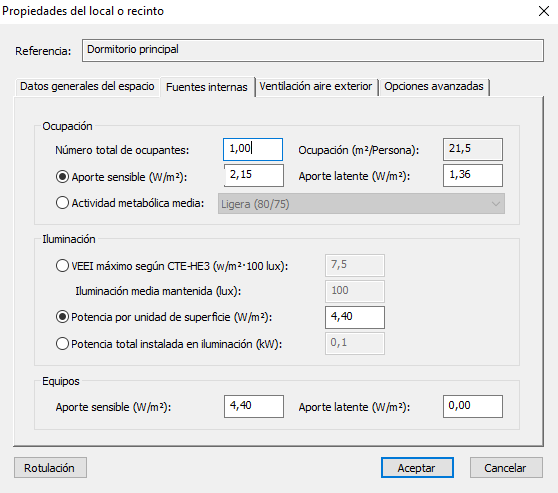Click the occupancy Aporte latente 1,36 field
This screenshot has height=493, width=558.
tap(473, 175)
